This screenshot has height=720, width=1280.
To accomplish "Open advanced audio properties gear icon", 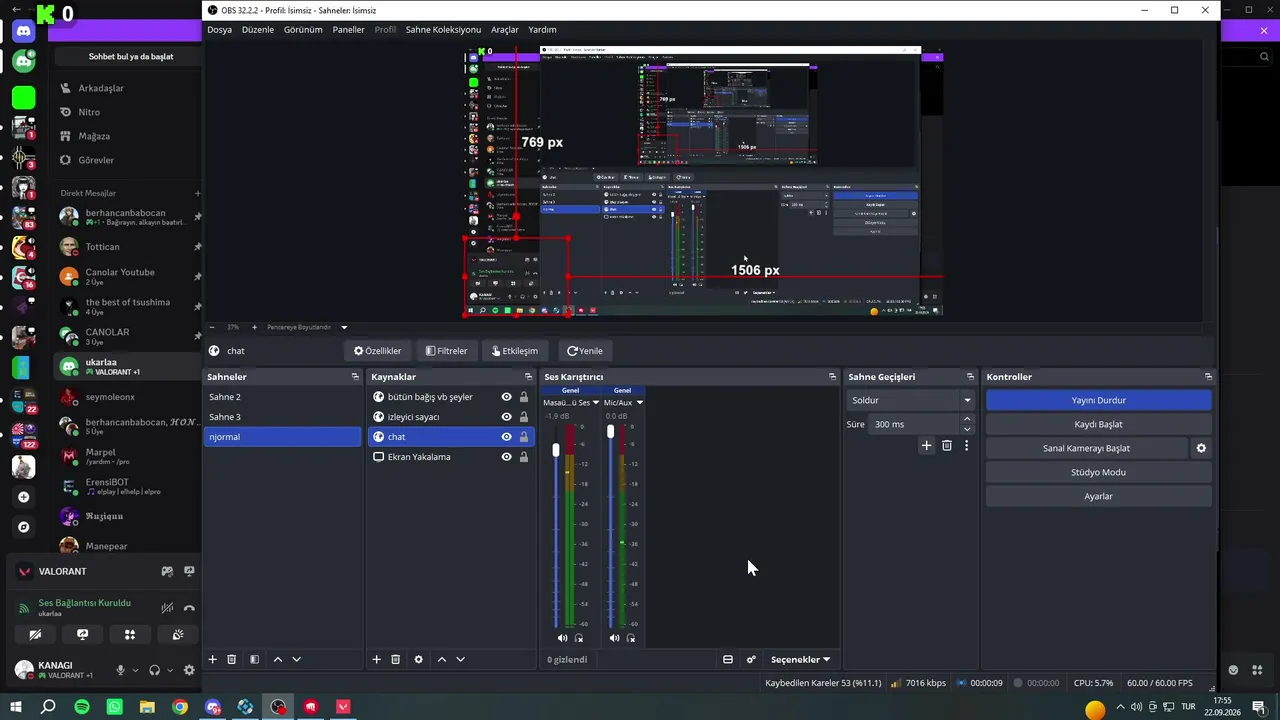I will [751, 659].
